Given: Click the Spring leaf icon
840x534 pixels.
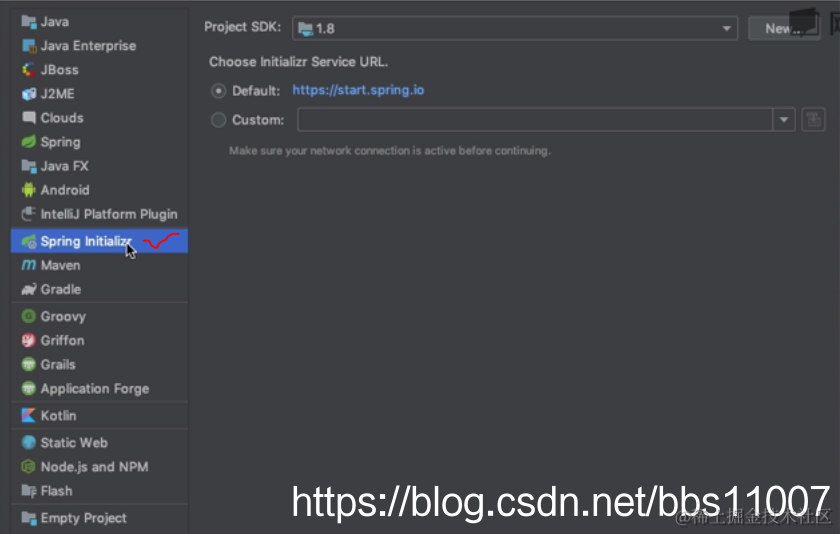Looking at the screenshot, I should pyautogui.click(x=28, y=142).
